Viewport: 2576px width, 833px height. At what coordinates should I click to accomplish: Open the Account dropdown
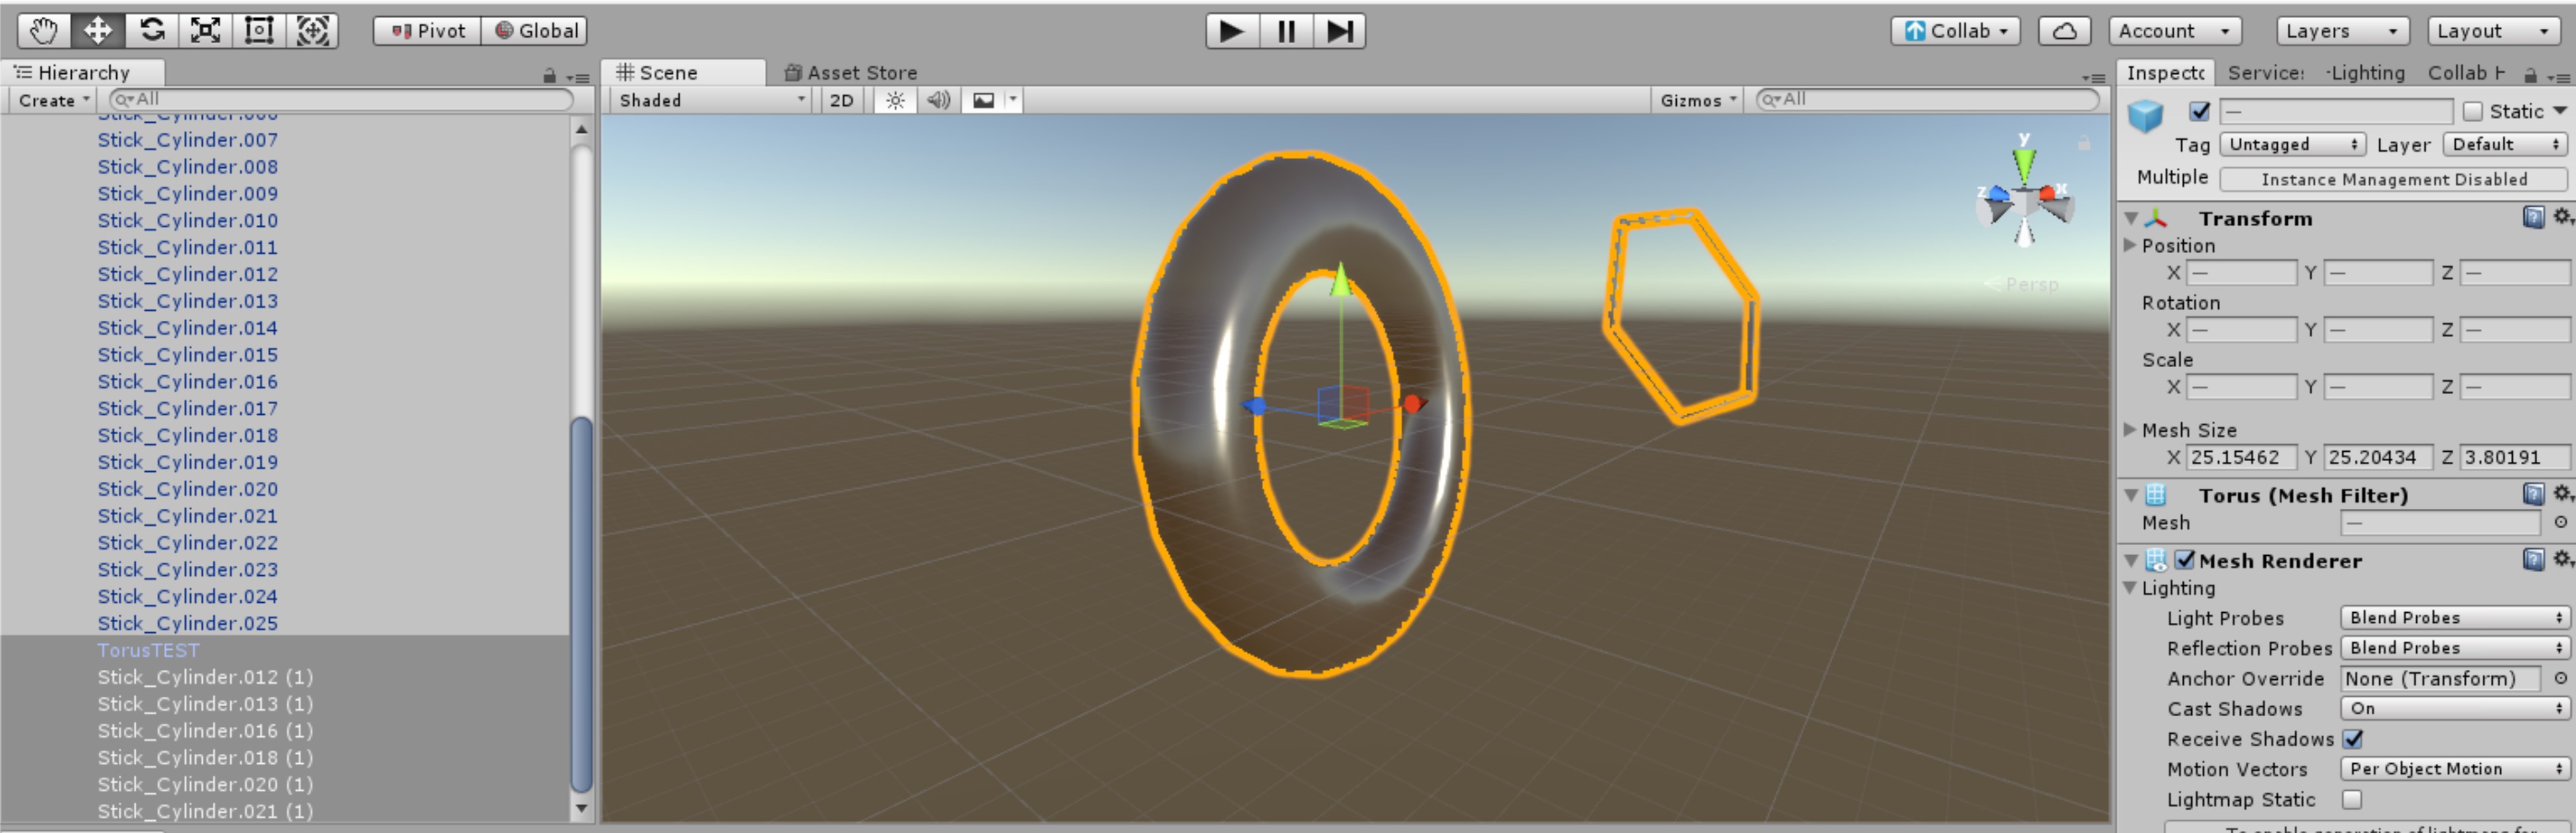coord(2175,31)
